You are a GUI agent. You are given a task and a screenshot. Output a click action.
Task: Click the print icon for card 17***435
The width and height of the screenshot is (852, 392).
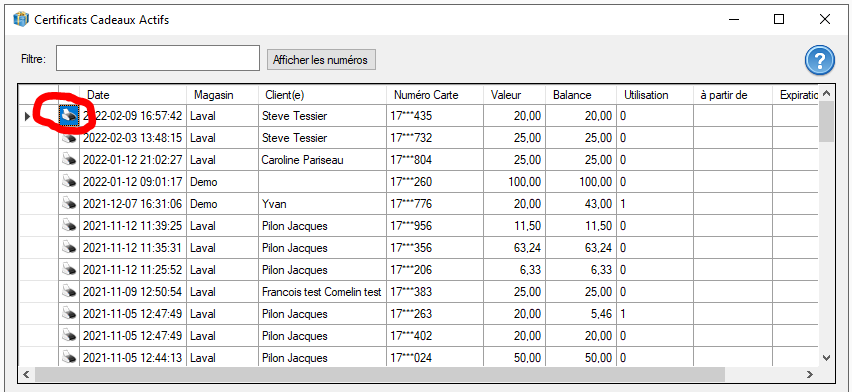tap(69, 116)
